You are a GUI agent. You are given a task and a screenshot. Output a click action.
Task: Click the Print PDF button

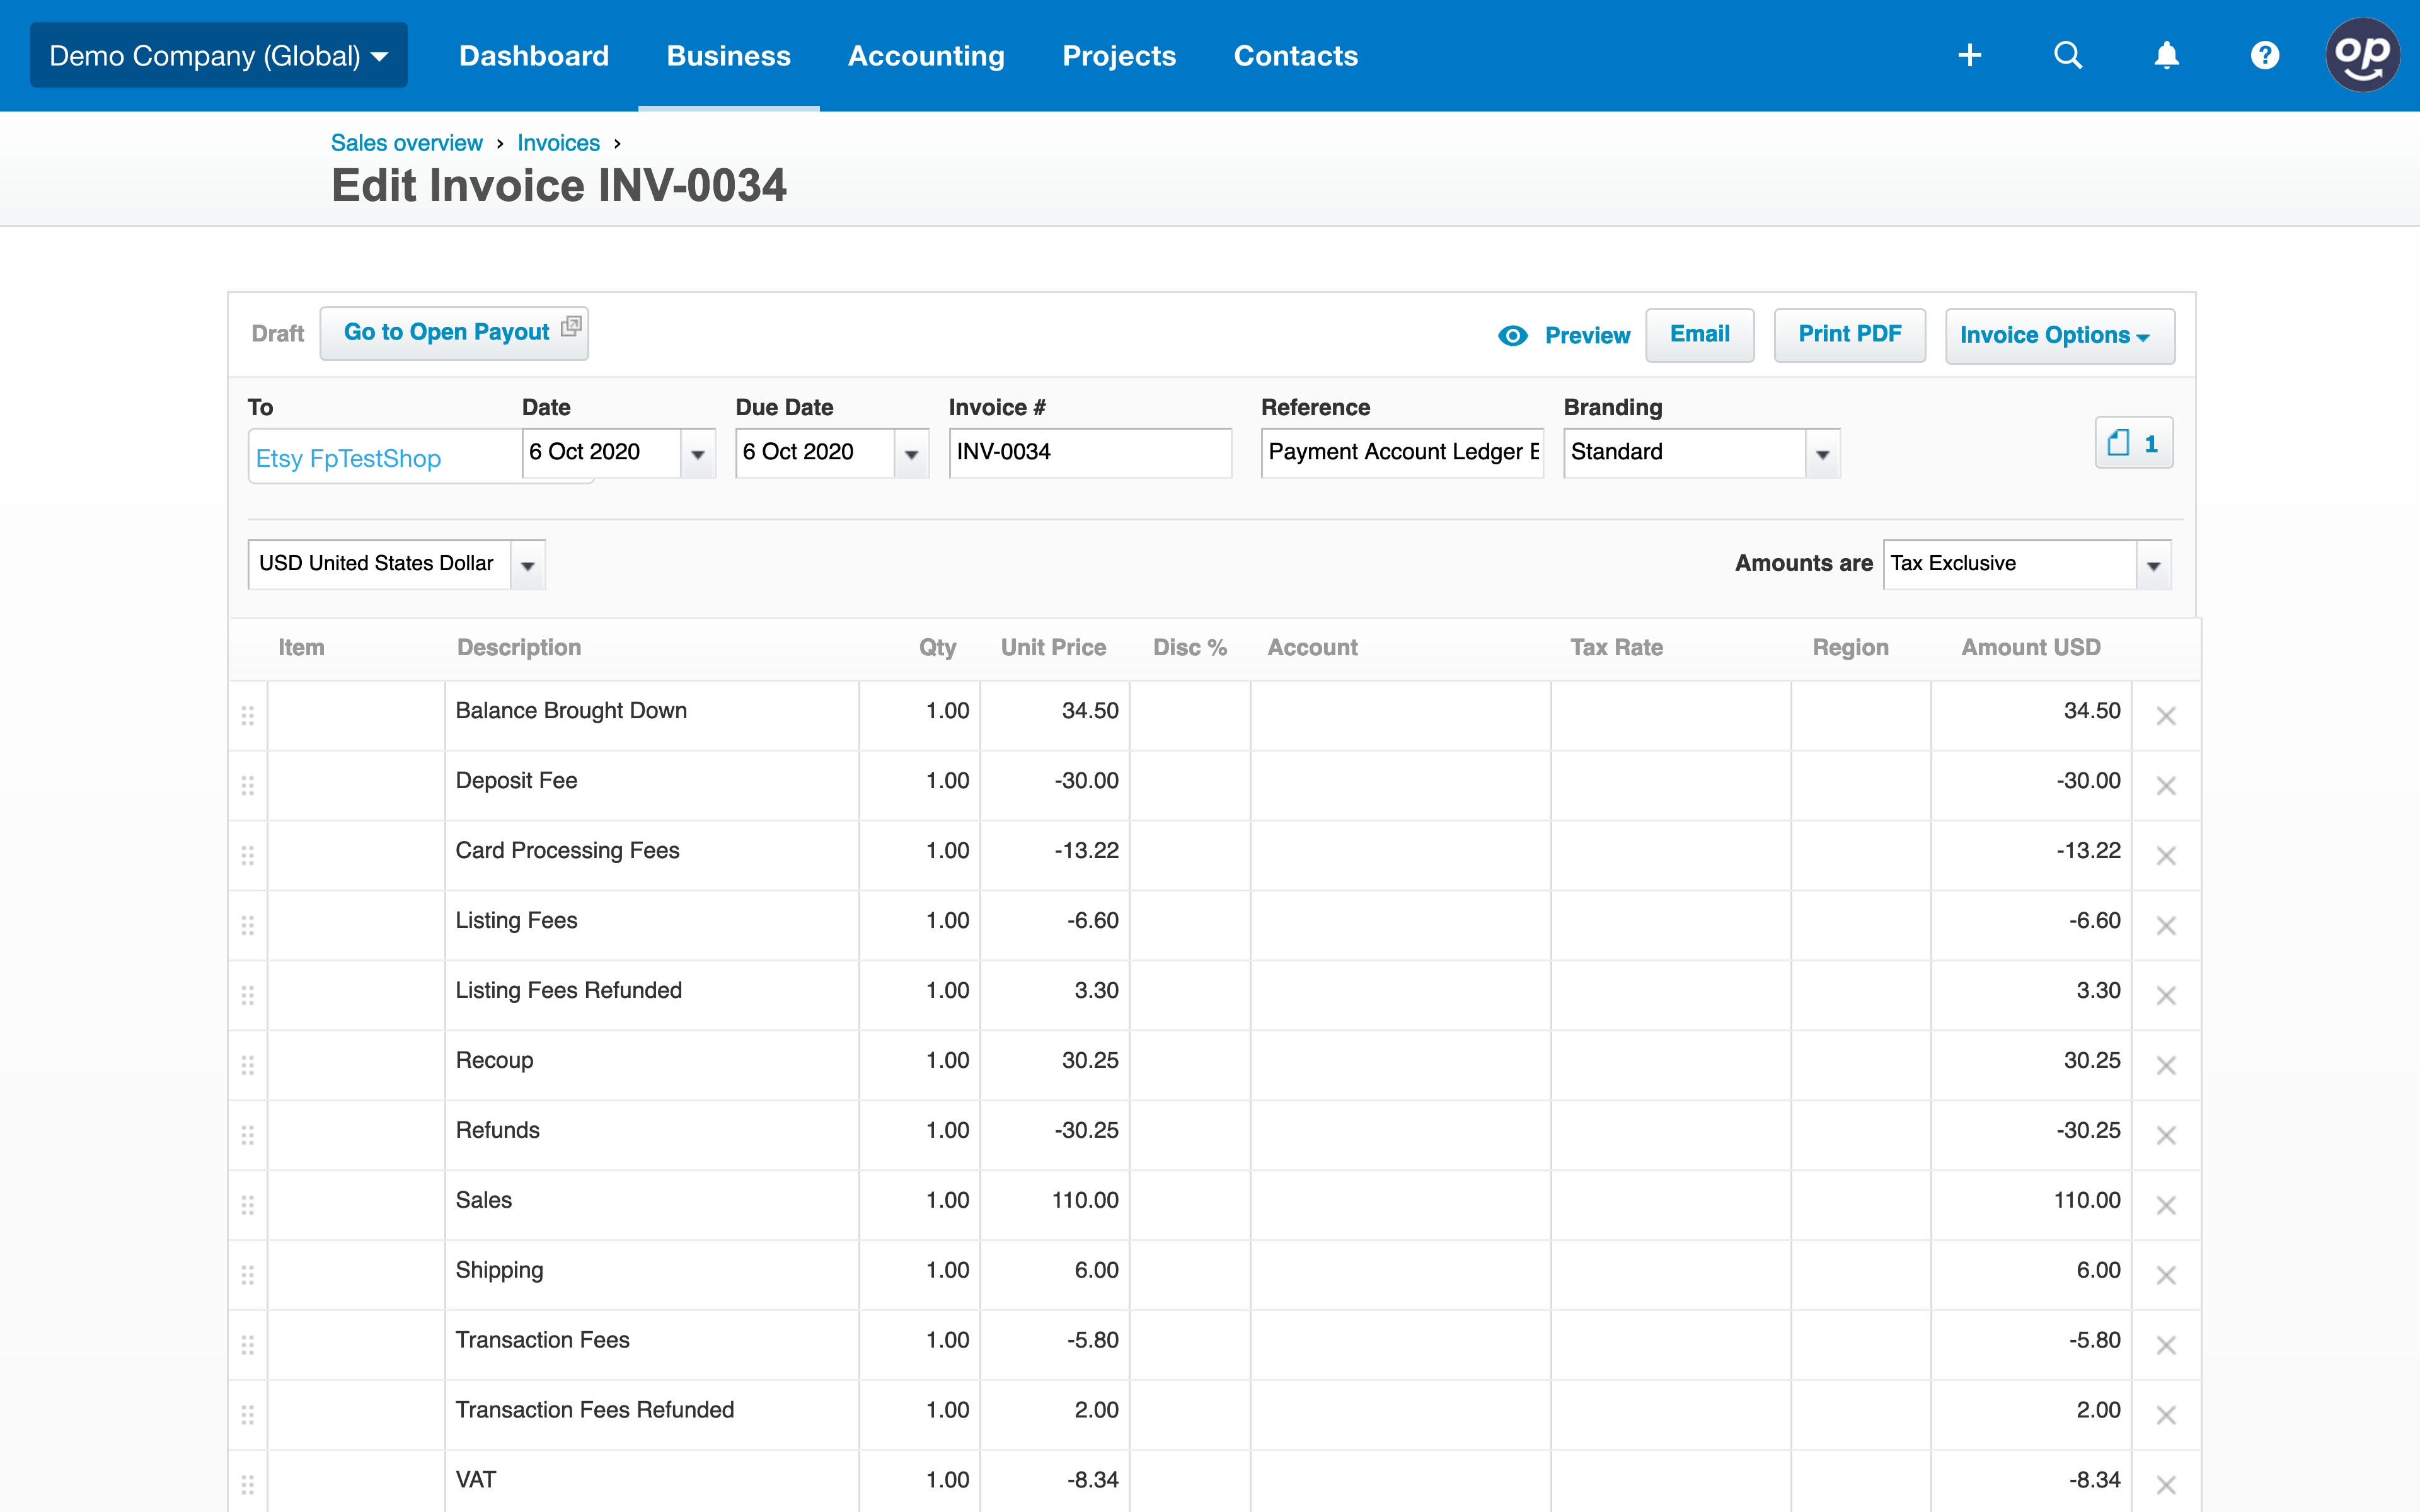point(1850,335)
